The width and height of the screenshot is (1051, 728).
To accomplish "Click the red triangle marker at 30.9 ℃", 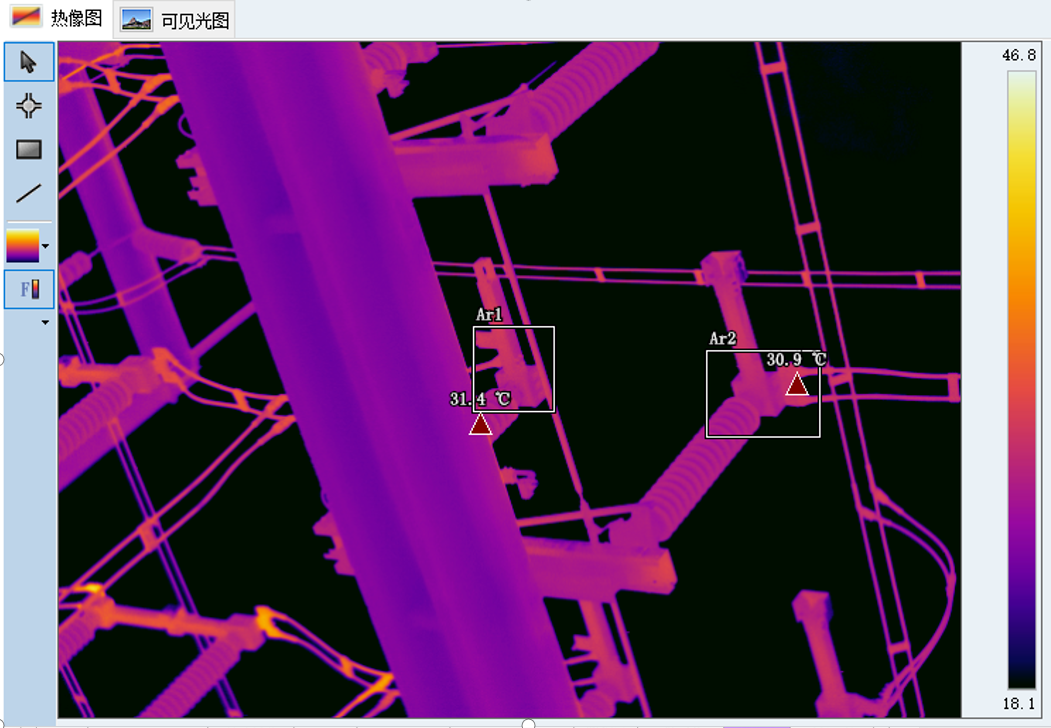I will [x=797, y=384].
